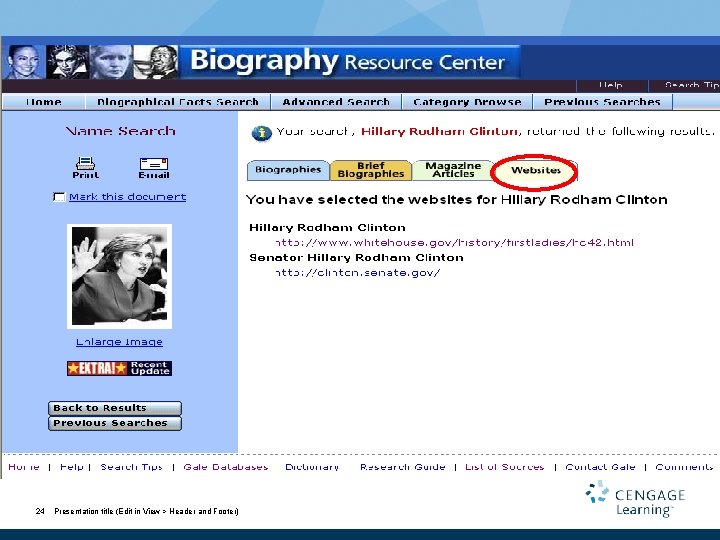Click the footer Search Tips link

click(x=131, y=467)
